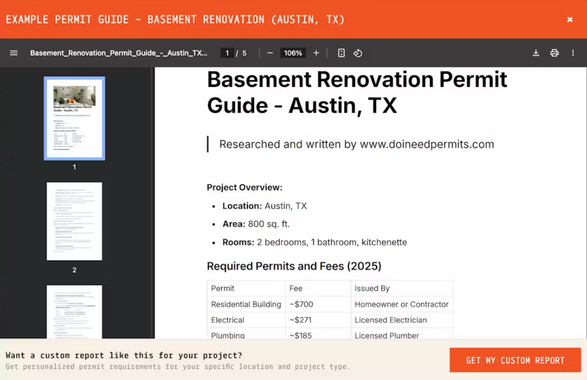Print the PDF using the printer icon

point(554,53)
